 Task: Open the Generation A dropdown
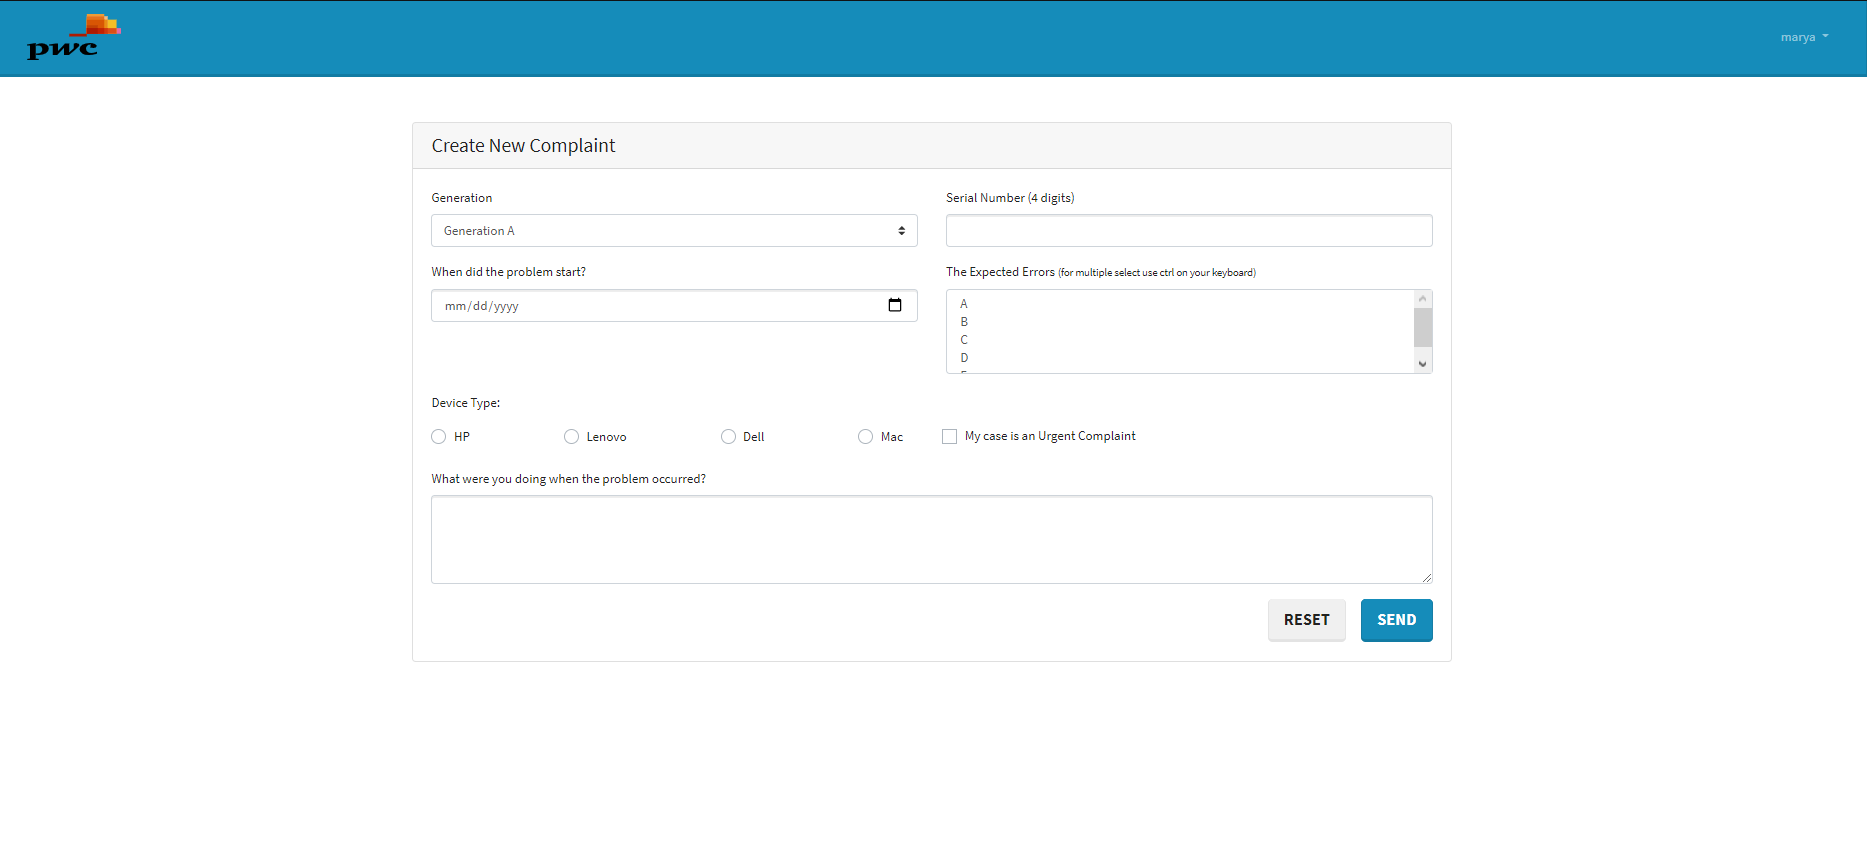coord(674,231)
